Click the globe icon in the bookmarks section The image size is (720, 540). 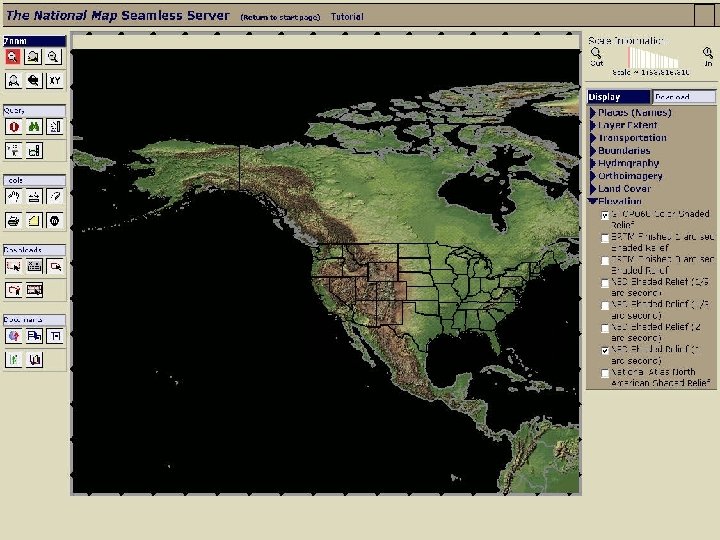(x=13, y=336)
